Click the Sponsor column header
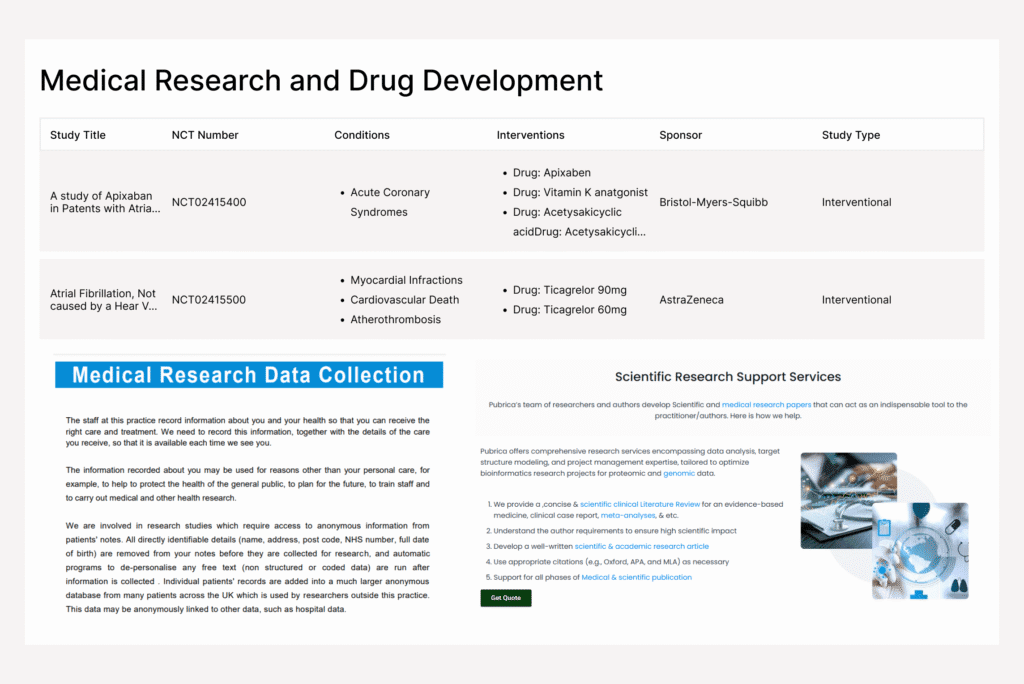 click(681, 134)
